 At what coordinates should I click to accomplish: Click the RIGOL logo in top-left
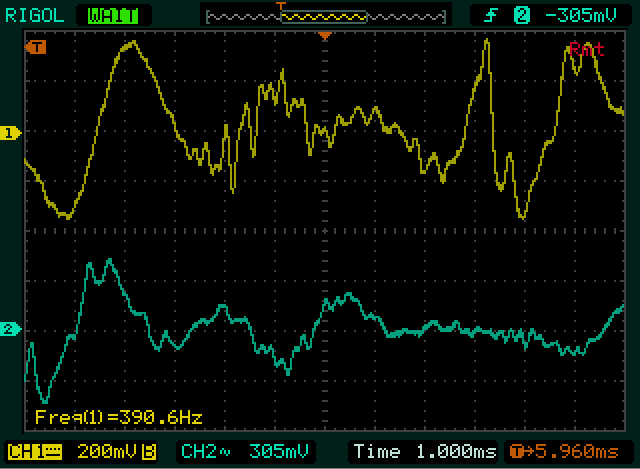click(35, 14)
